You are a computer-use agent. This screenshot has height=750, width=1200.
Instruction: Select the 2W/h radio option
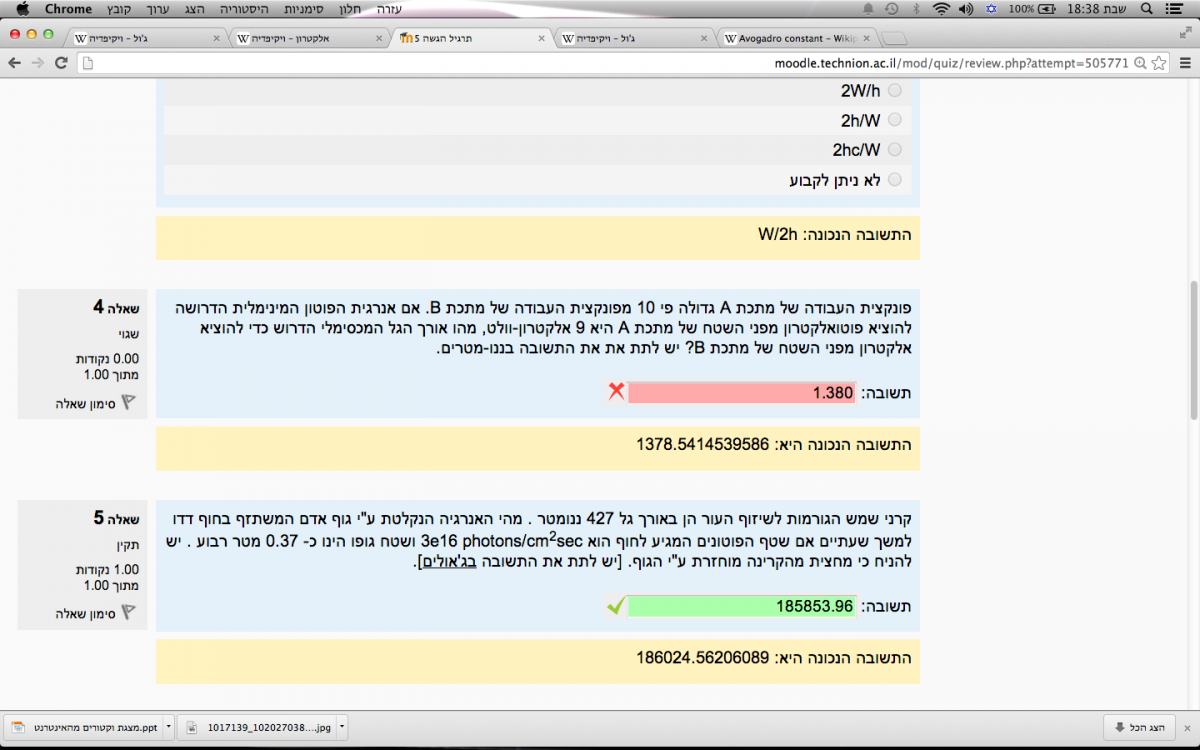click(894, 90)
